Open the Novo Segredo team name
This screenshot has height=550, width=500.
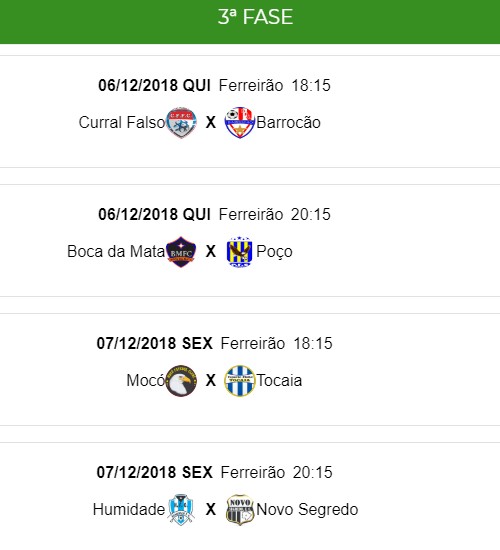point(307,510)
